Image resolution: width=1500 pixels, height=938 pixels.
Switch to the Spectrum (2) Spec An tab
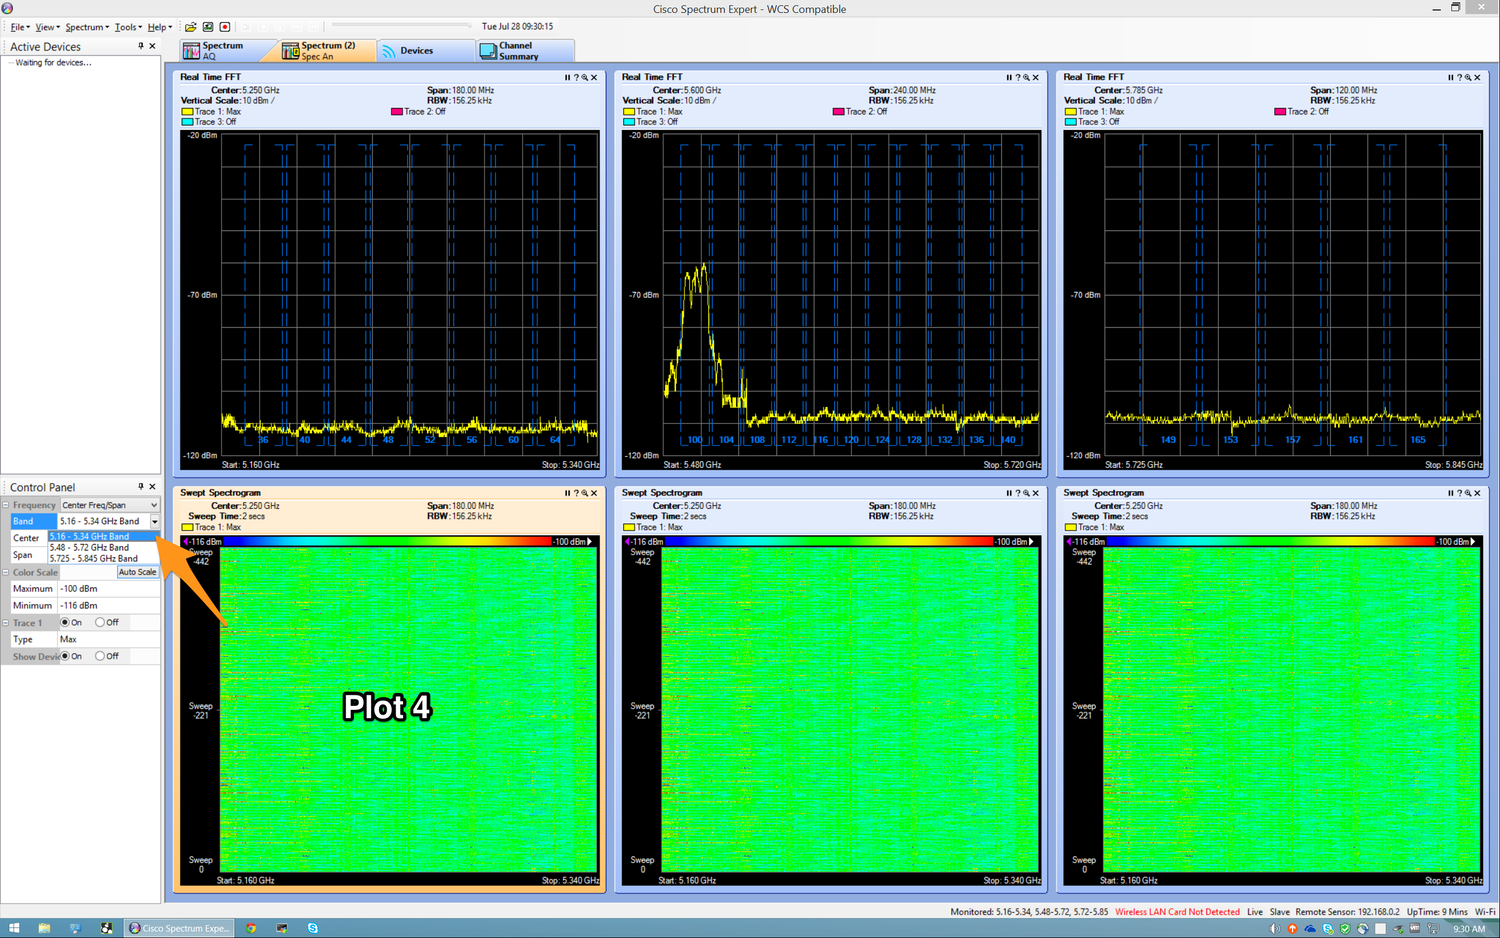327,51
